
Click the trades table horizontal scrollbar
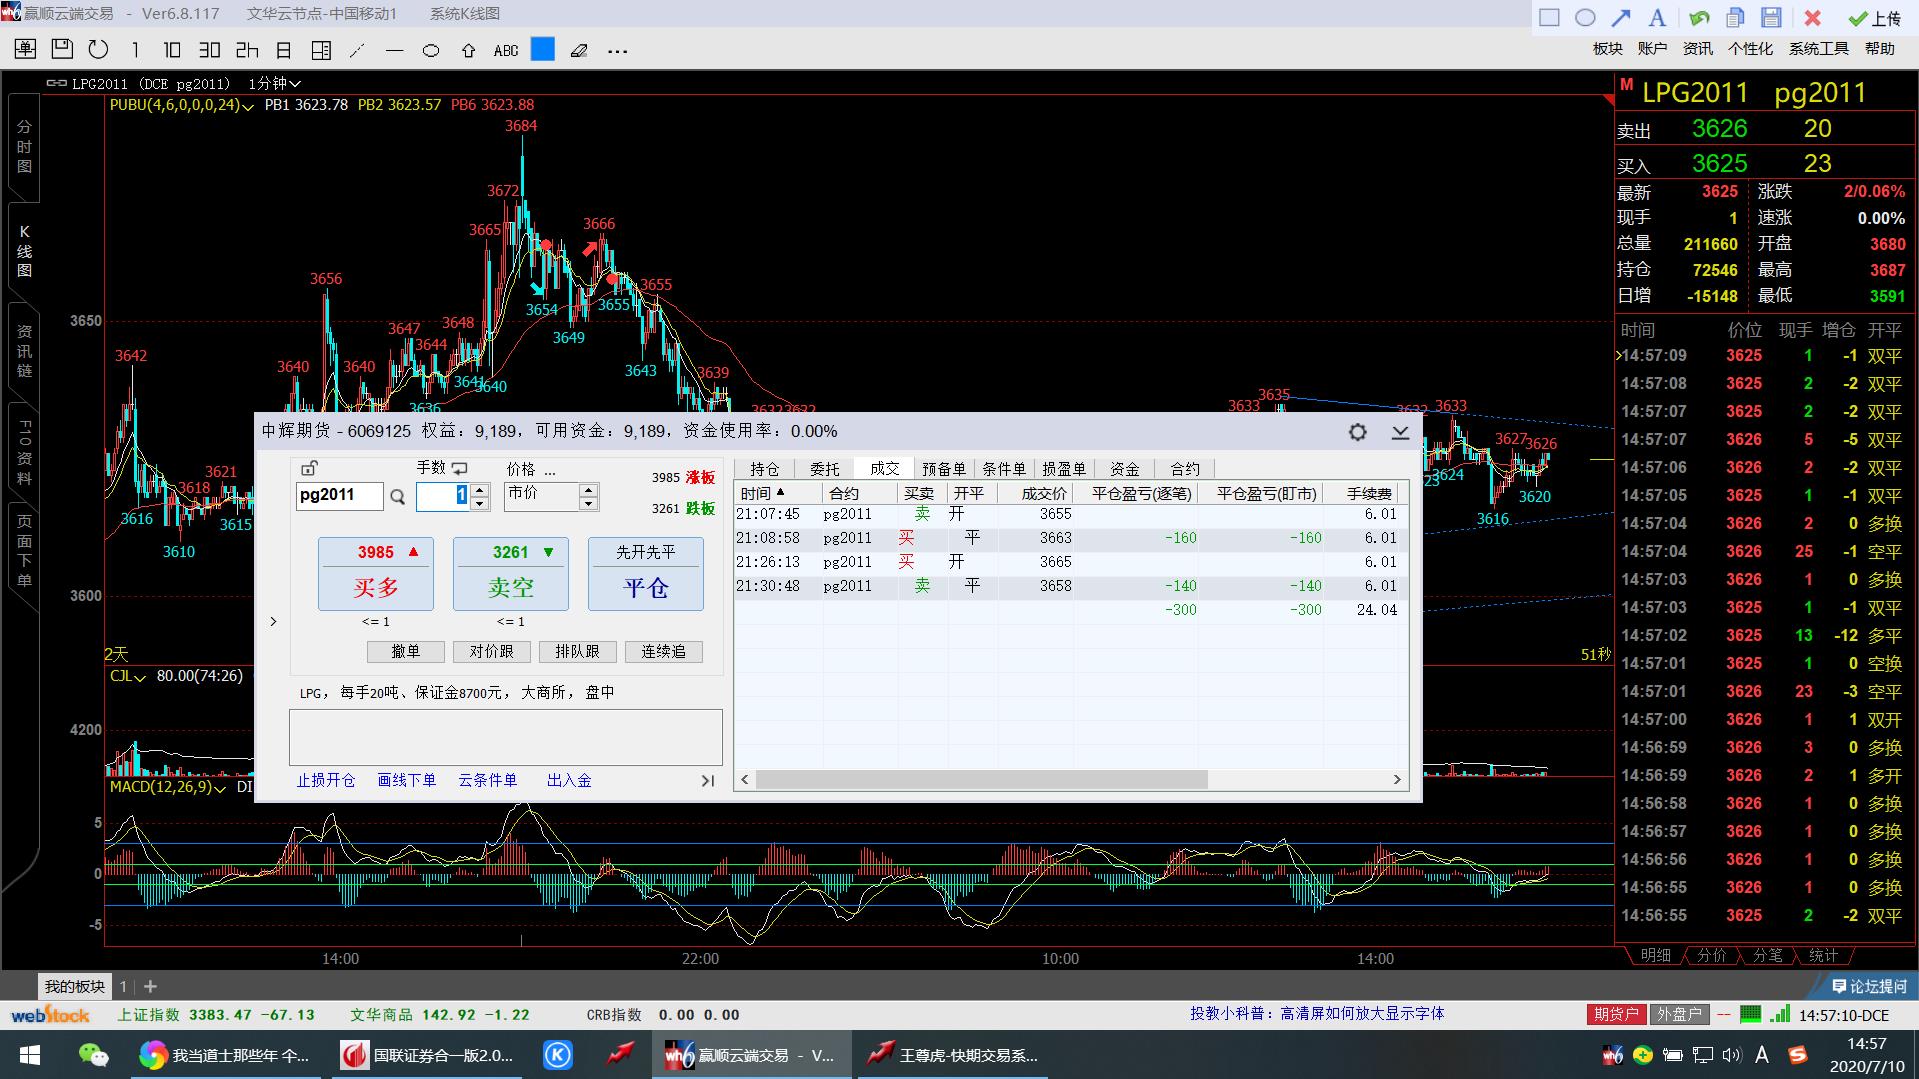click(x=981, y=779)
